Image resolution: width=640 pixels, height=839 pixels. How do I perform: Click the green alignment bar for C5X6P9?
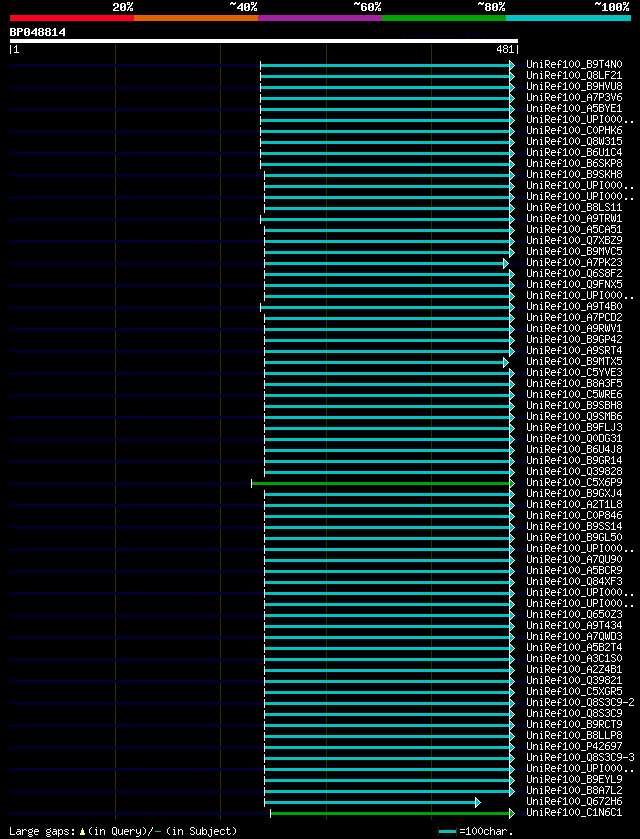tap(380, 483)
